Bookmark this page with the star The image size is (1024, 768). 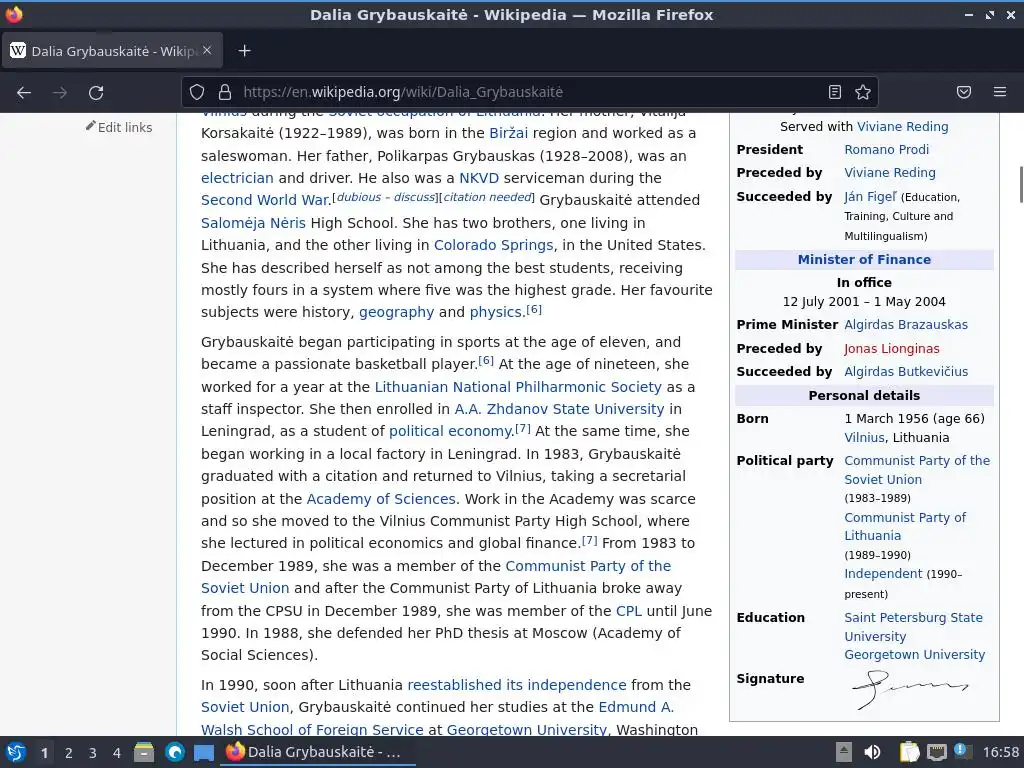click(863, 92)
